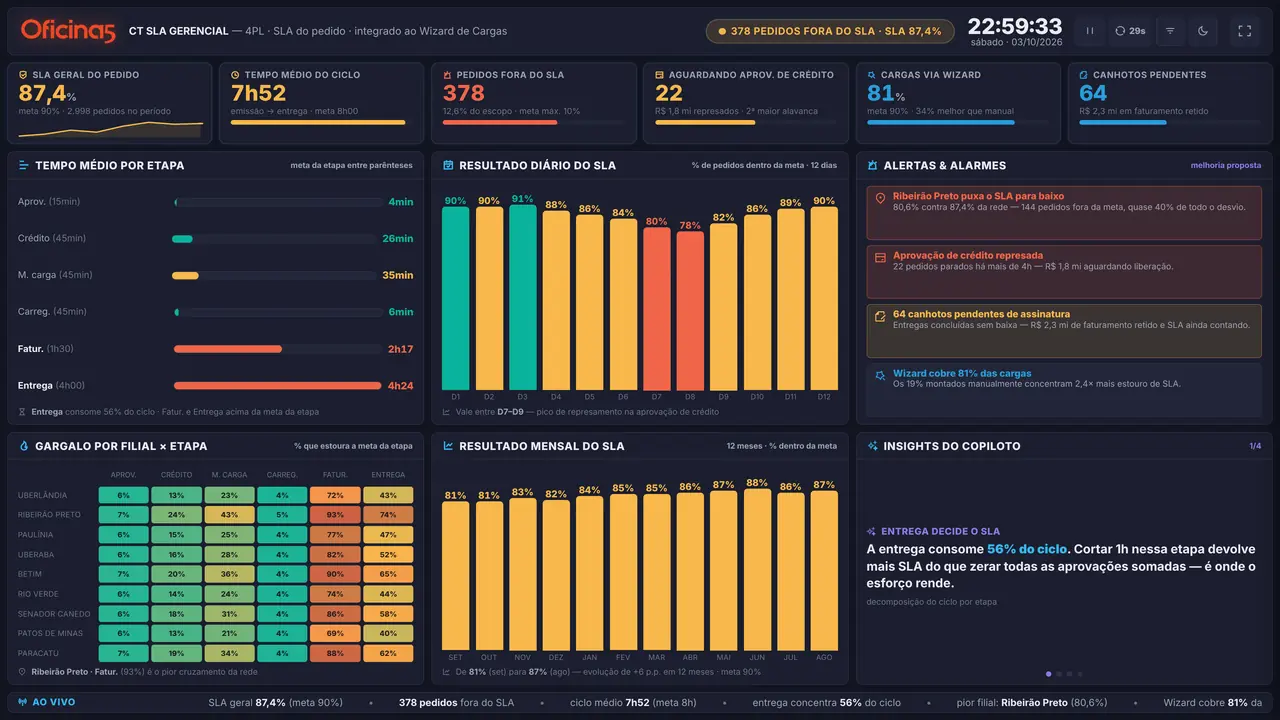Viewport: 1280px width, 720px height.
Task: Toggle dark mode with the moon icon
Action: (1203, 31)
